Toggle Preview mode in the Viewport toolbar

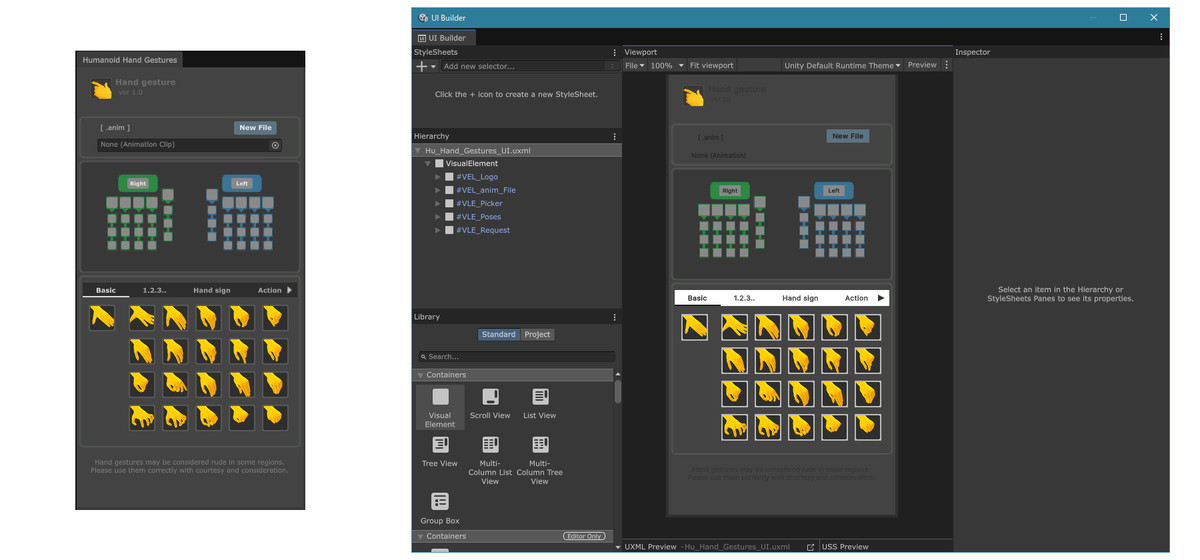(922, 65)
